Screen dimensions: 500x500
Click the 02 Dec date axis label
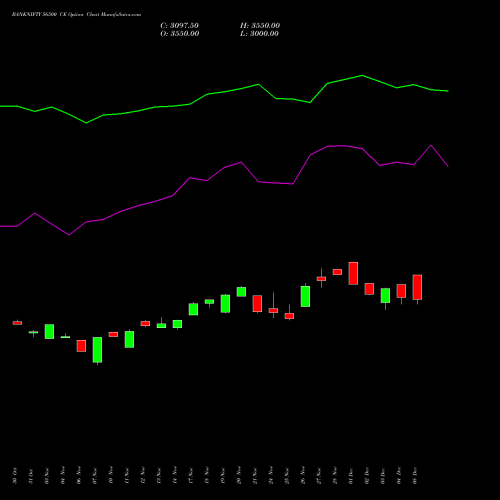(x=367, y=476)
